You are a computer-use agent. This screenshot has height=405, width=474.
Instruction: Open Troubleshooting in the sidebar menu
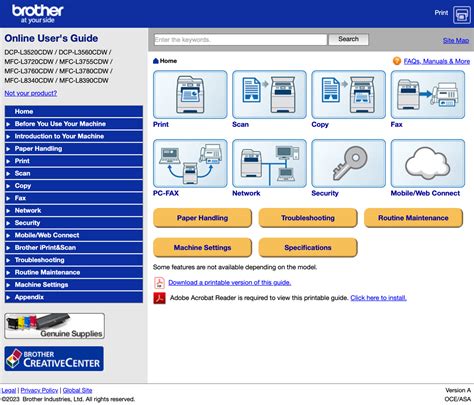[x=74, y=260]
